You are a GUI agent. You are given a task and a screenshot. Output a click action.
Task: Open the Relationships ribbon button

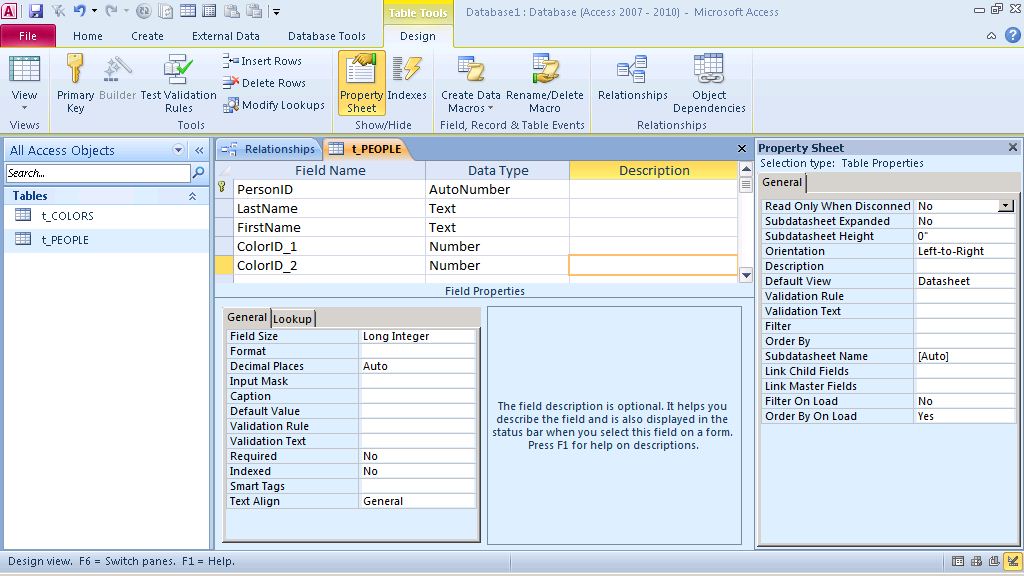point(632,78)
